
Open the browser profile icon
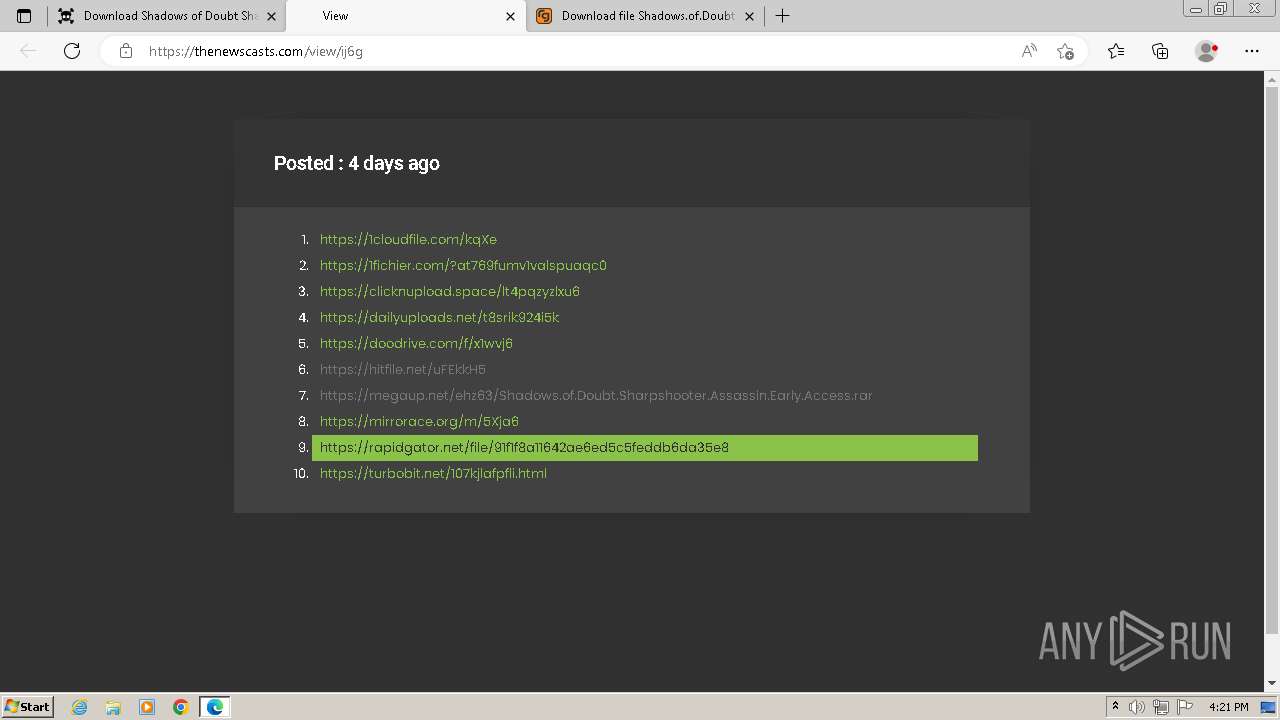click(x=1206, y=51)
